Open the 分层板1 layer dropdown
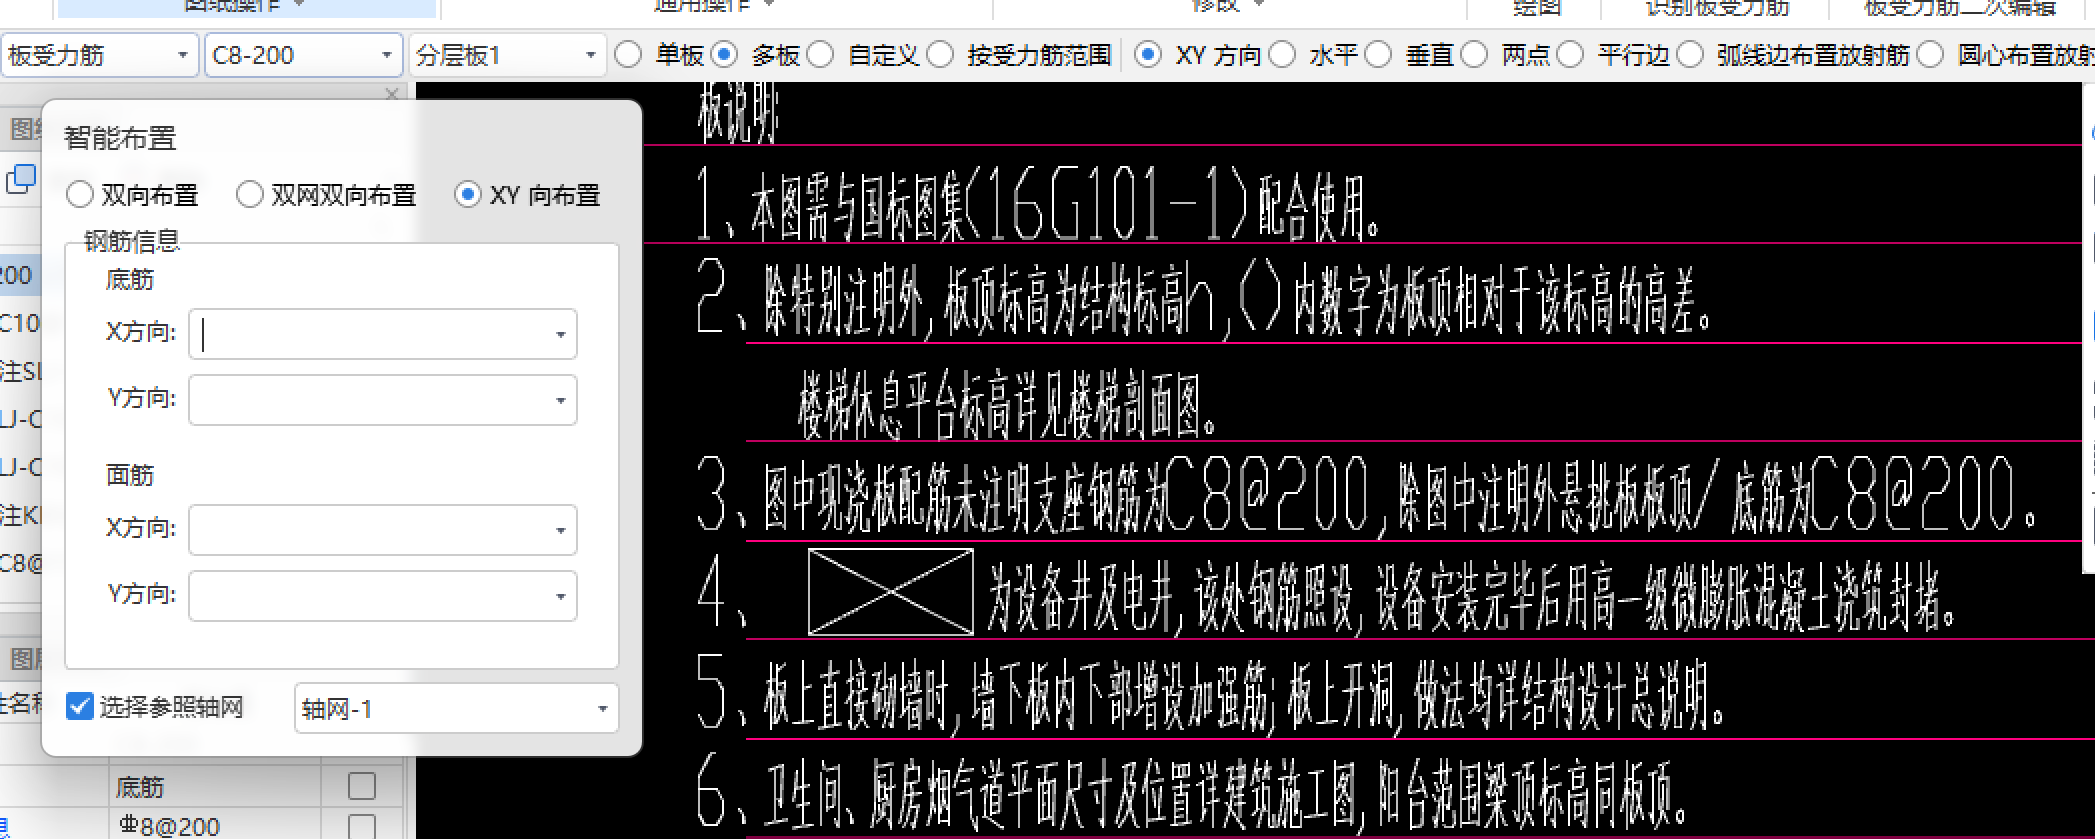The image size is (2095, 839). click(x=507, y=55)
